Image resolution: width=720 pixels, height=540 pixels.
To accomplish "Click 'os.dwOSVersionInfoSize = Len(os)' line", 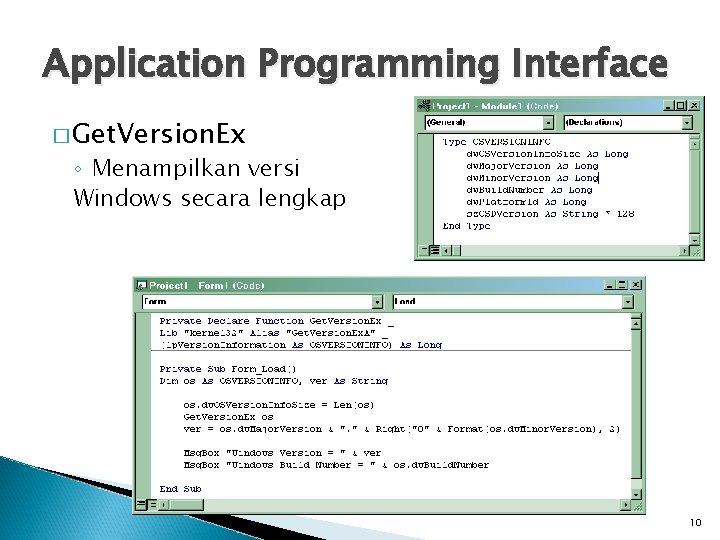I will point(279,405).
